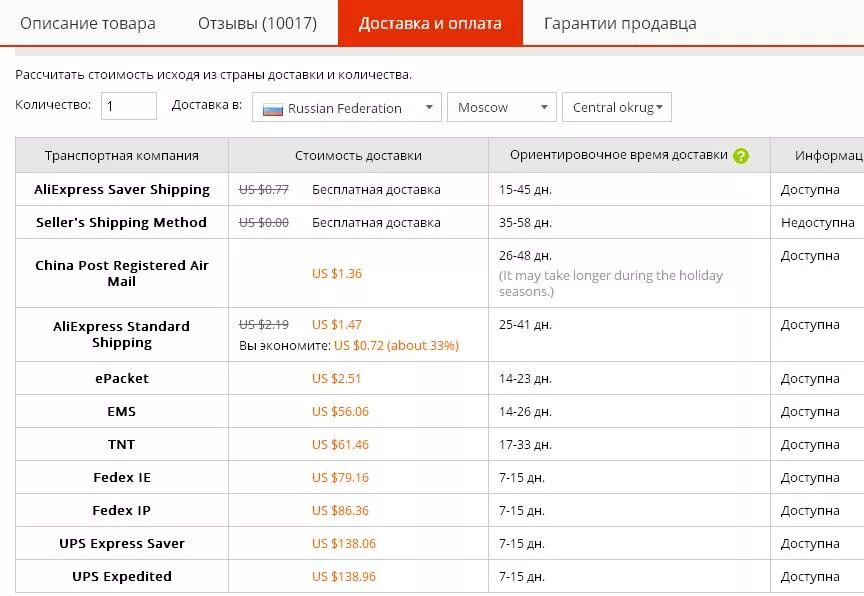Click the crossed-out US $0.77 price
The image size is (864, 596).
[x=264, y=189]
